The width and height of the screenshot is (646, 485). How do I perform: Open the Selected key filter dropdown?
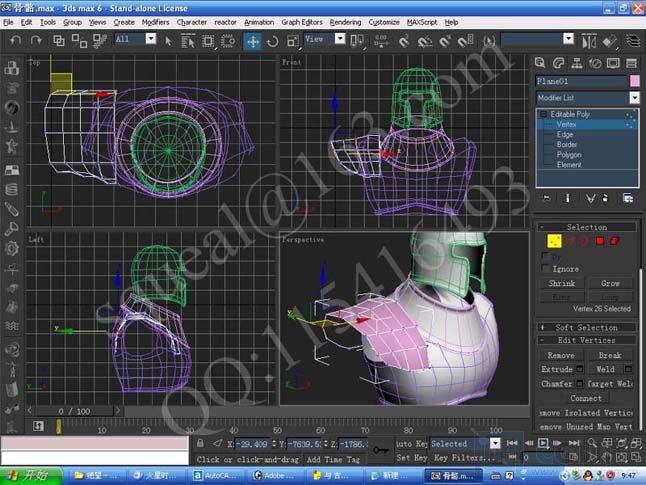coord(495,443)
